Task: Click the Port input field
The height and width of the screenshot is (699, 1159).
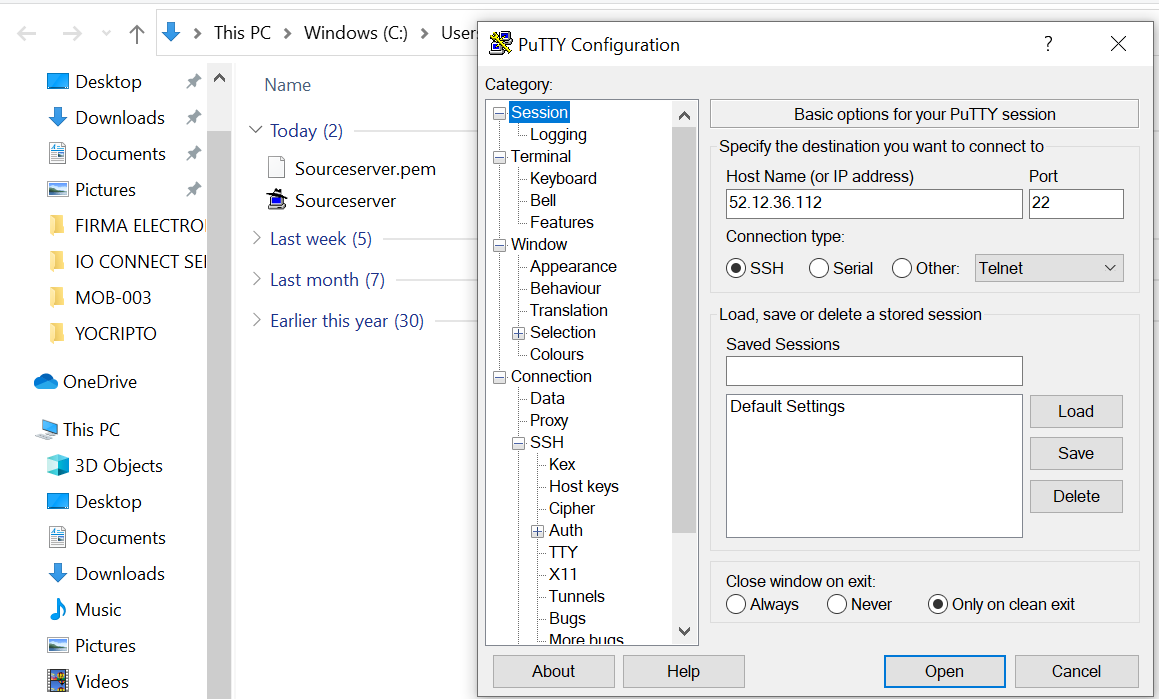Action: point(1075,203)
